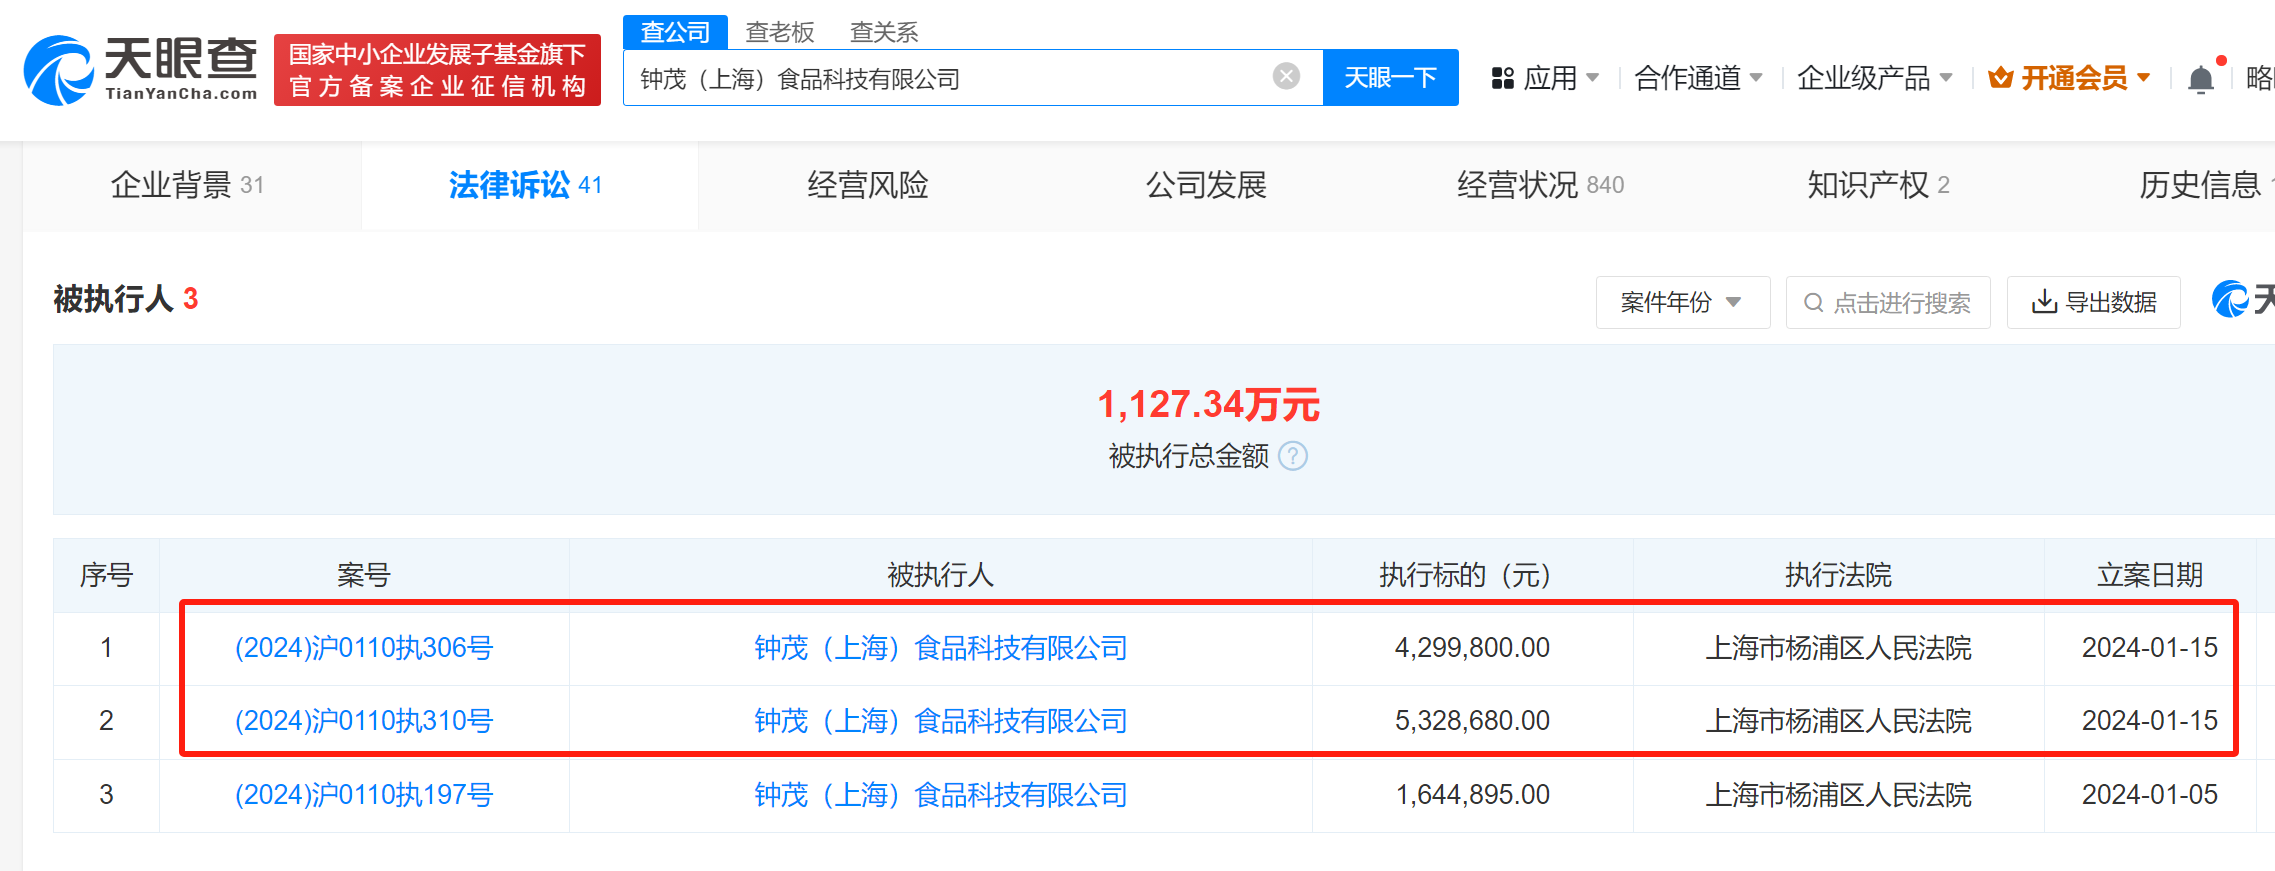Click the VIP crown icon
2275x871 pixels.
click(2000, 77)
